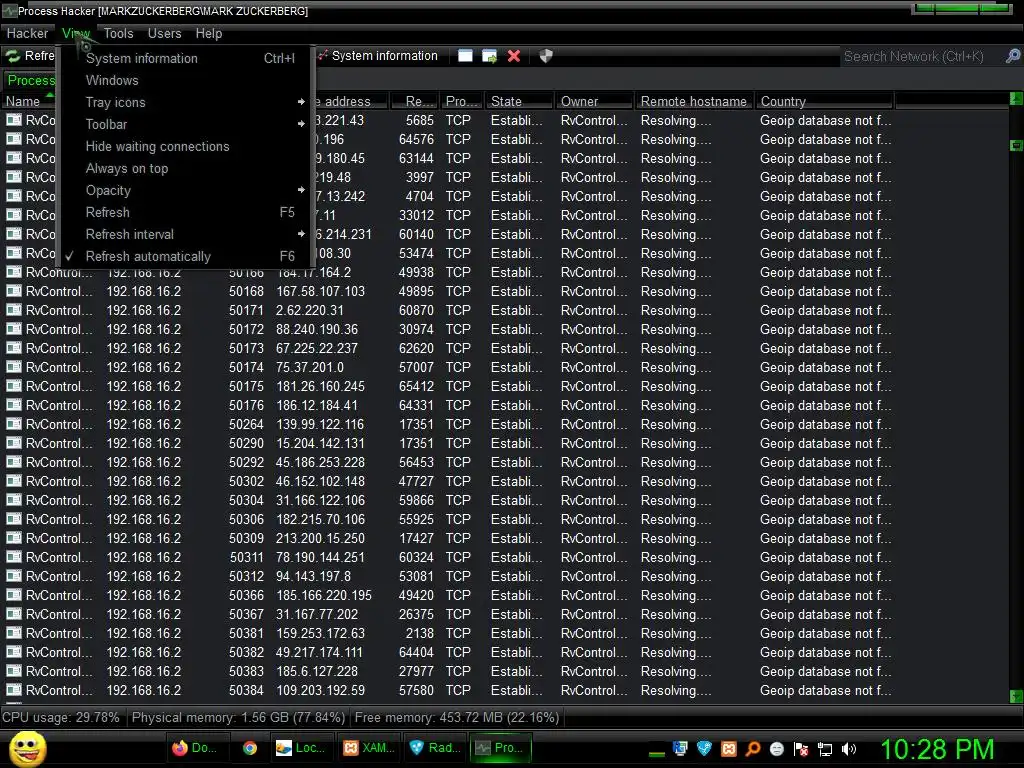Click the network connection tray icon
Image resolution: width=1024 pixels, height=768 pixels.
[x=825, y=749]
